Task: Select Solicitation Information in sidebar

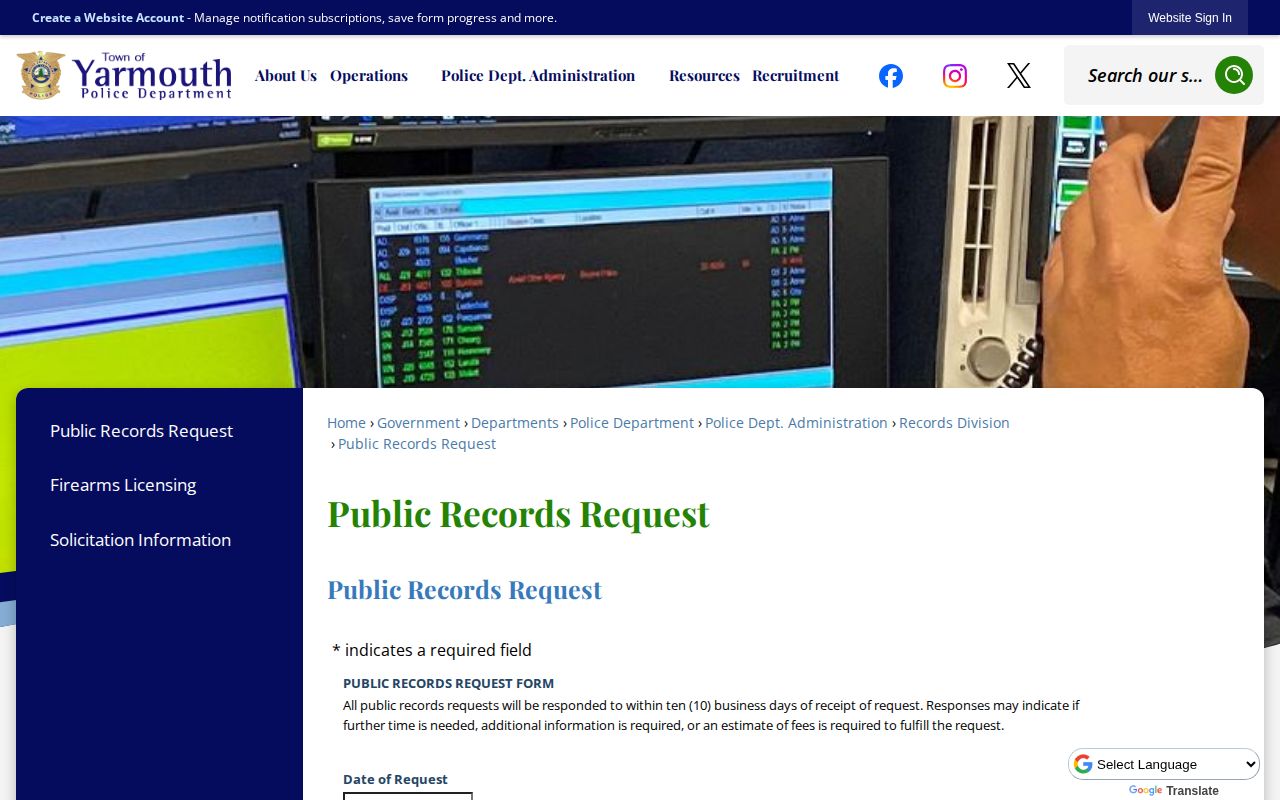Action: tap(140, 540)
